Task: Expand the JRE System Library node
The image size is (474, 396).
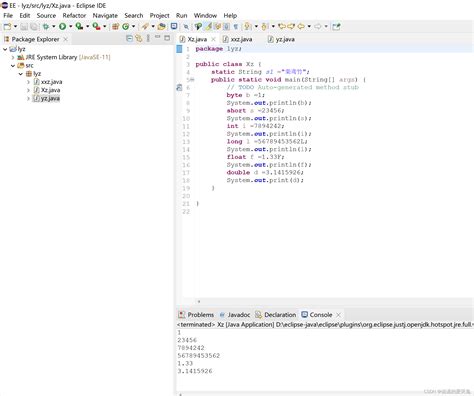Action: (x=13, y=57)
